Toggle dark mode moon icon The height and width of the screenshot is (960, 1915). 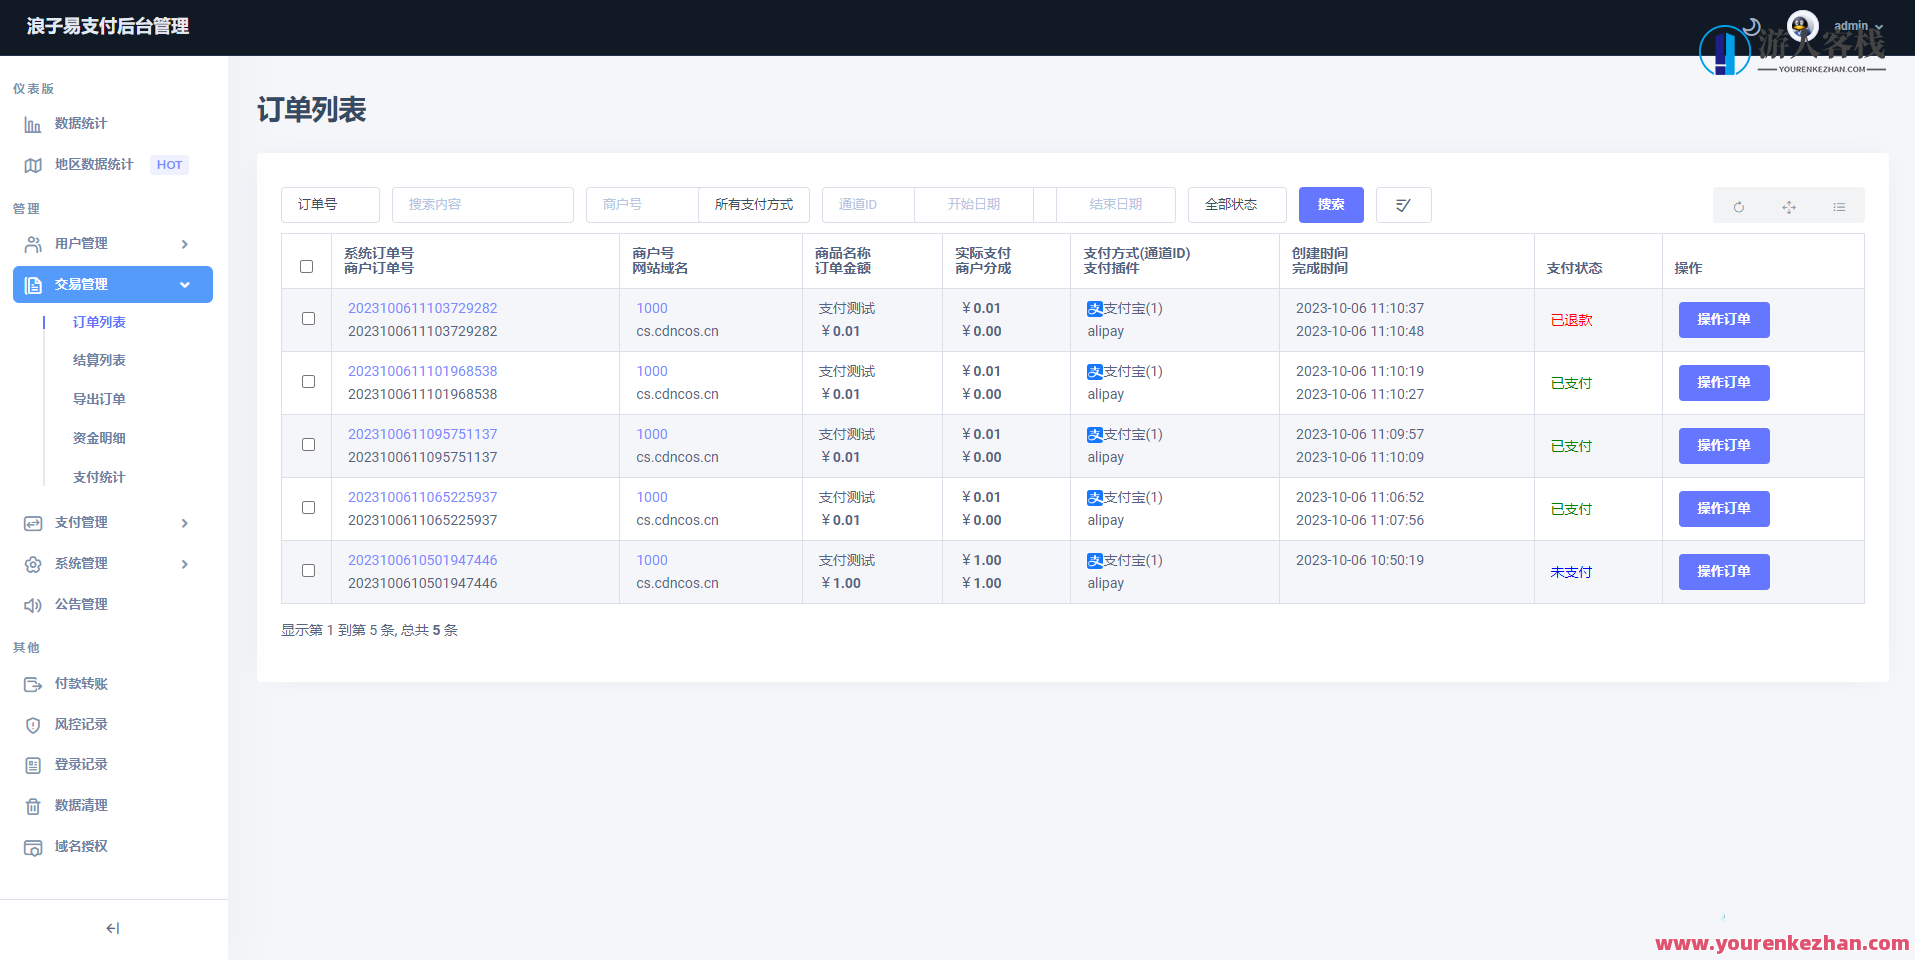[x=1751, y=26]
